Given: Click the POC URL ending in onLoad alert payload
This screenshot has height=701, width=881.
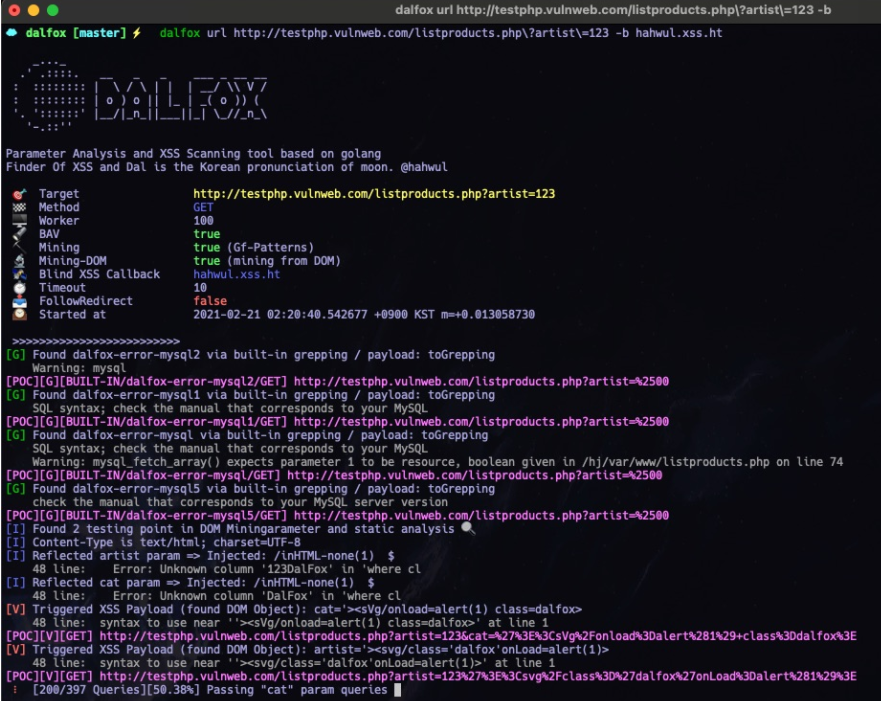Looking at the screenshot, I should tap(478, 676).
